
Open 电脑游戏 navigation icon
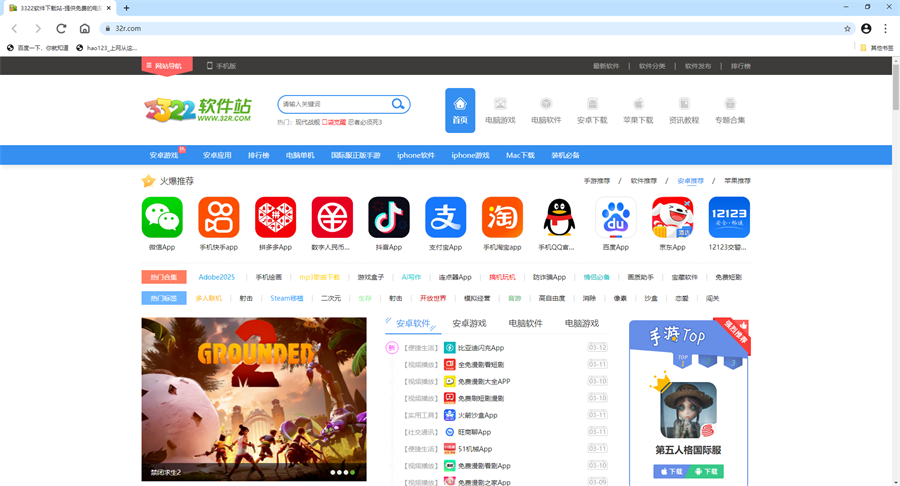[501, 110]
